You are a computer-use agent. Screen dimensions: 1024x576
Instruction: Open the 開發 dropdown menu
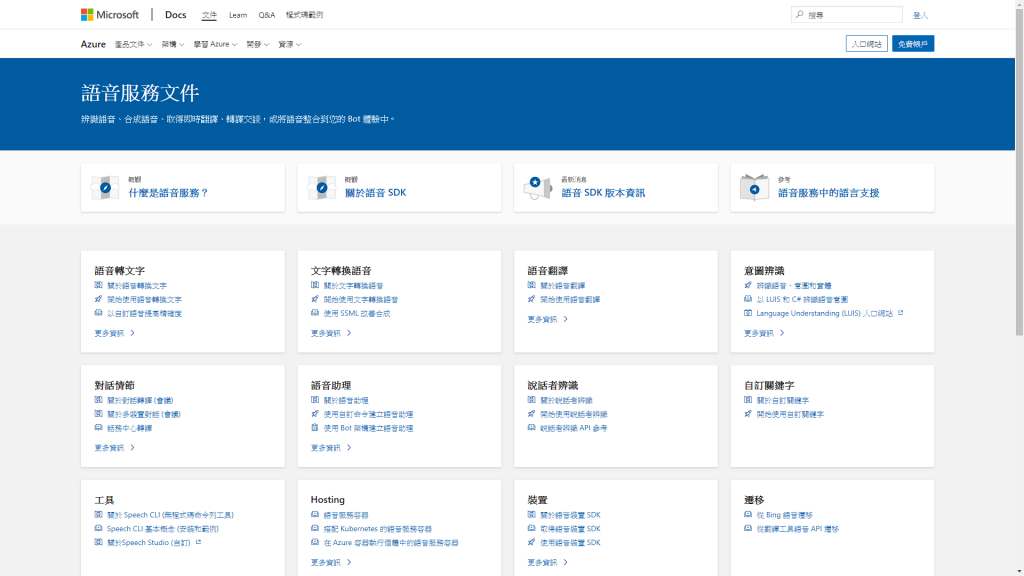[x=257, y=44]
